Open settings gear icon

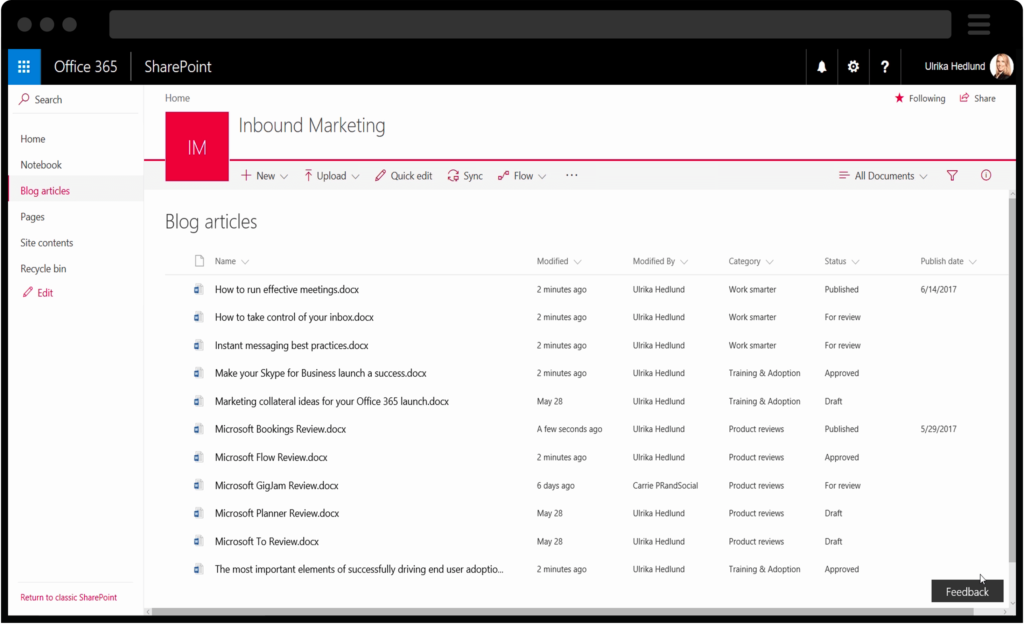tap(853, 67)
